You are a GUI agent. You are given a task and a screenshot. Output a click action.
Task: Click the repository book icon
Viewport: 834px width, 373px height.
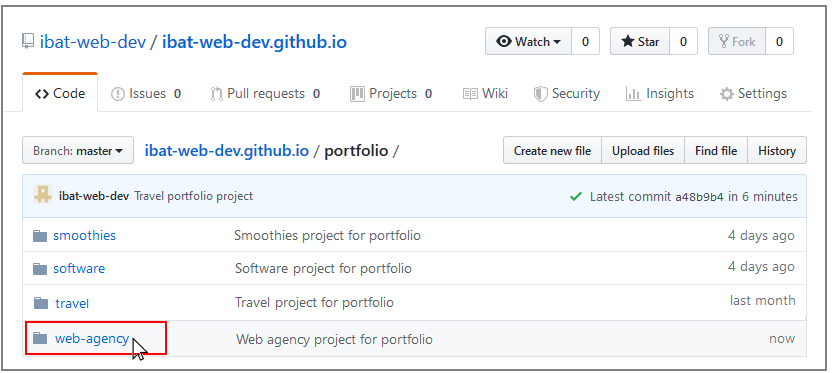(x=28, y=42)
